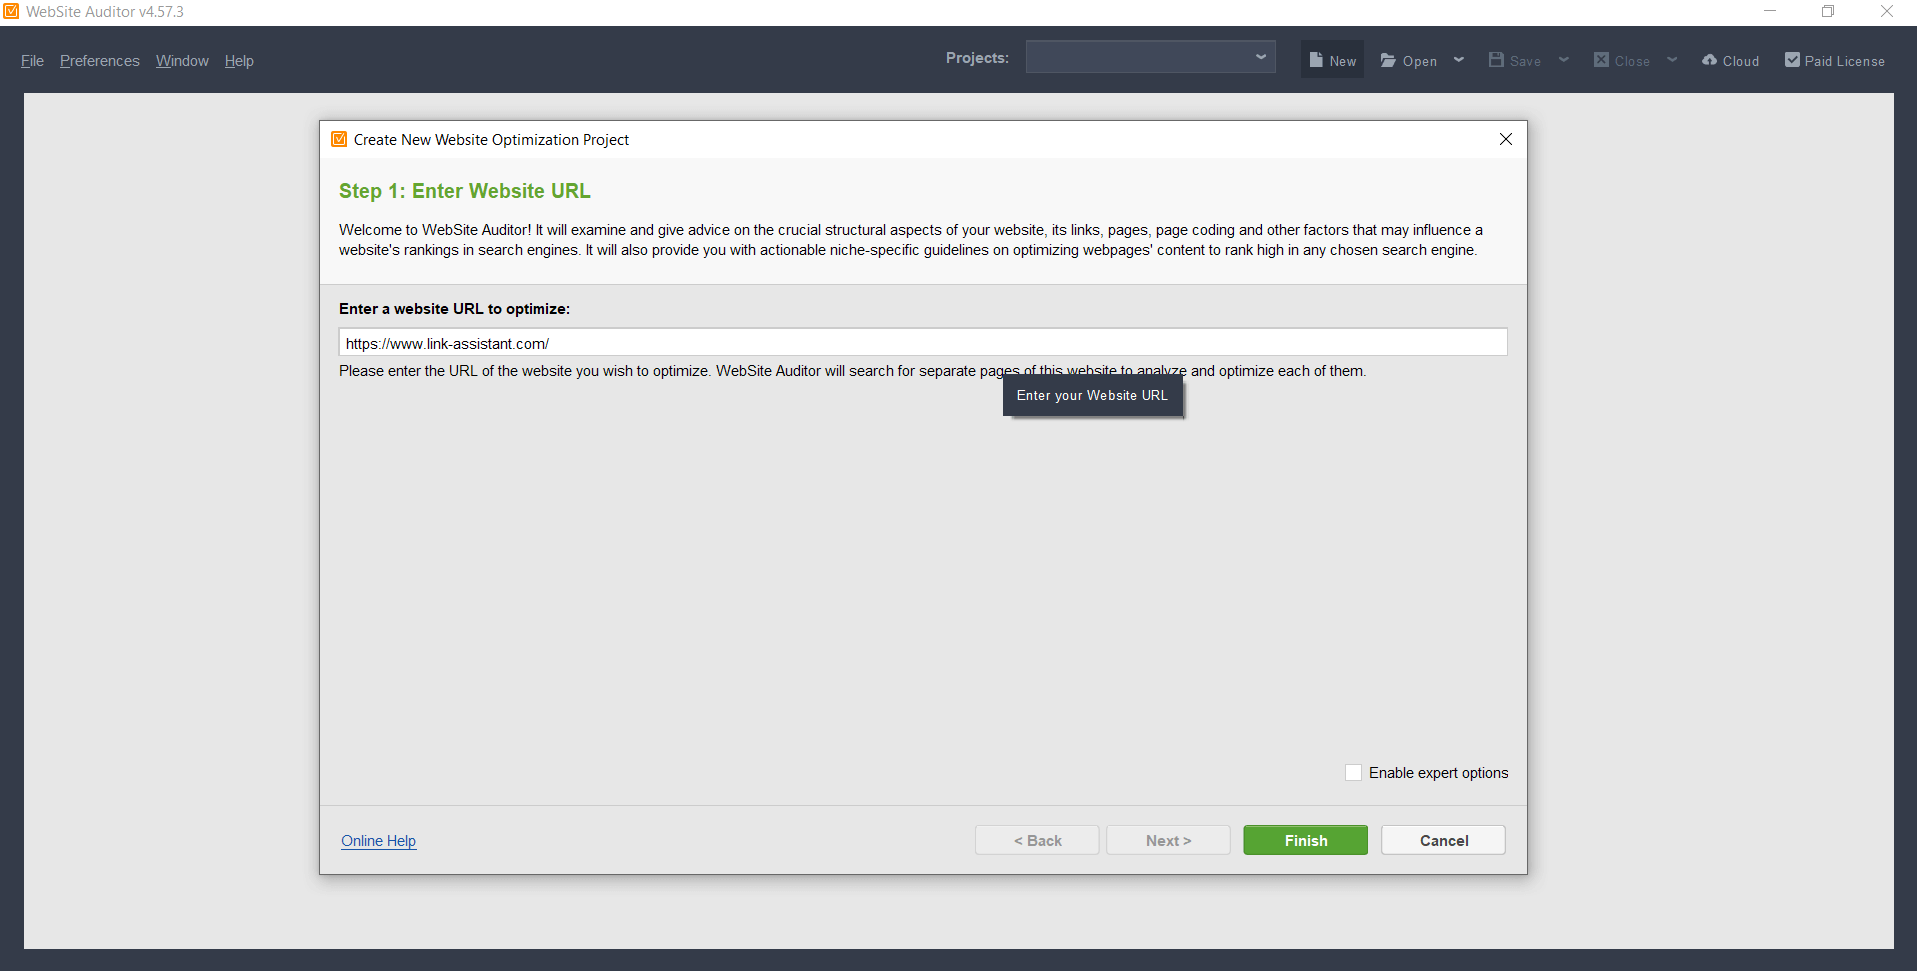Open the Preferences menu
Viewport: 1917px width, 971px height.
tap(100, 61)
